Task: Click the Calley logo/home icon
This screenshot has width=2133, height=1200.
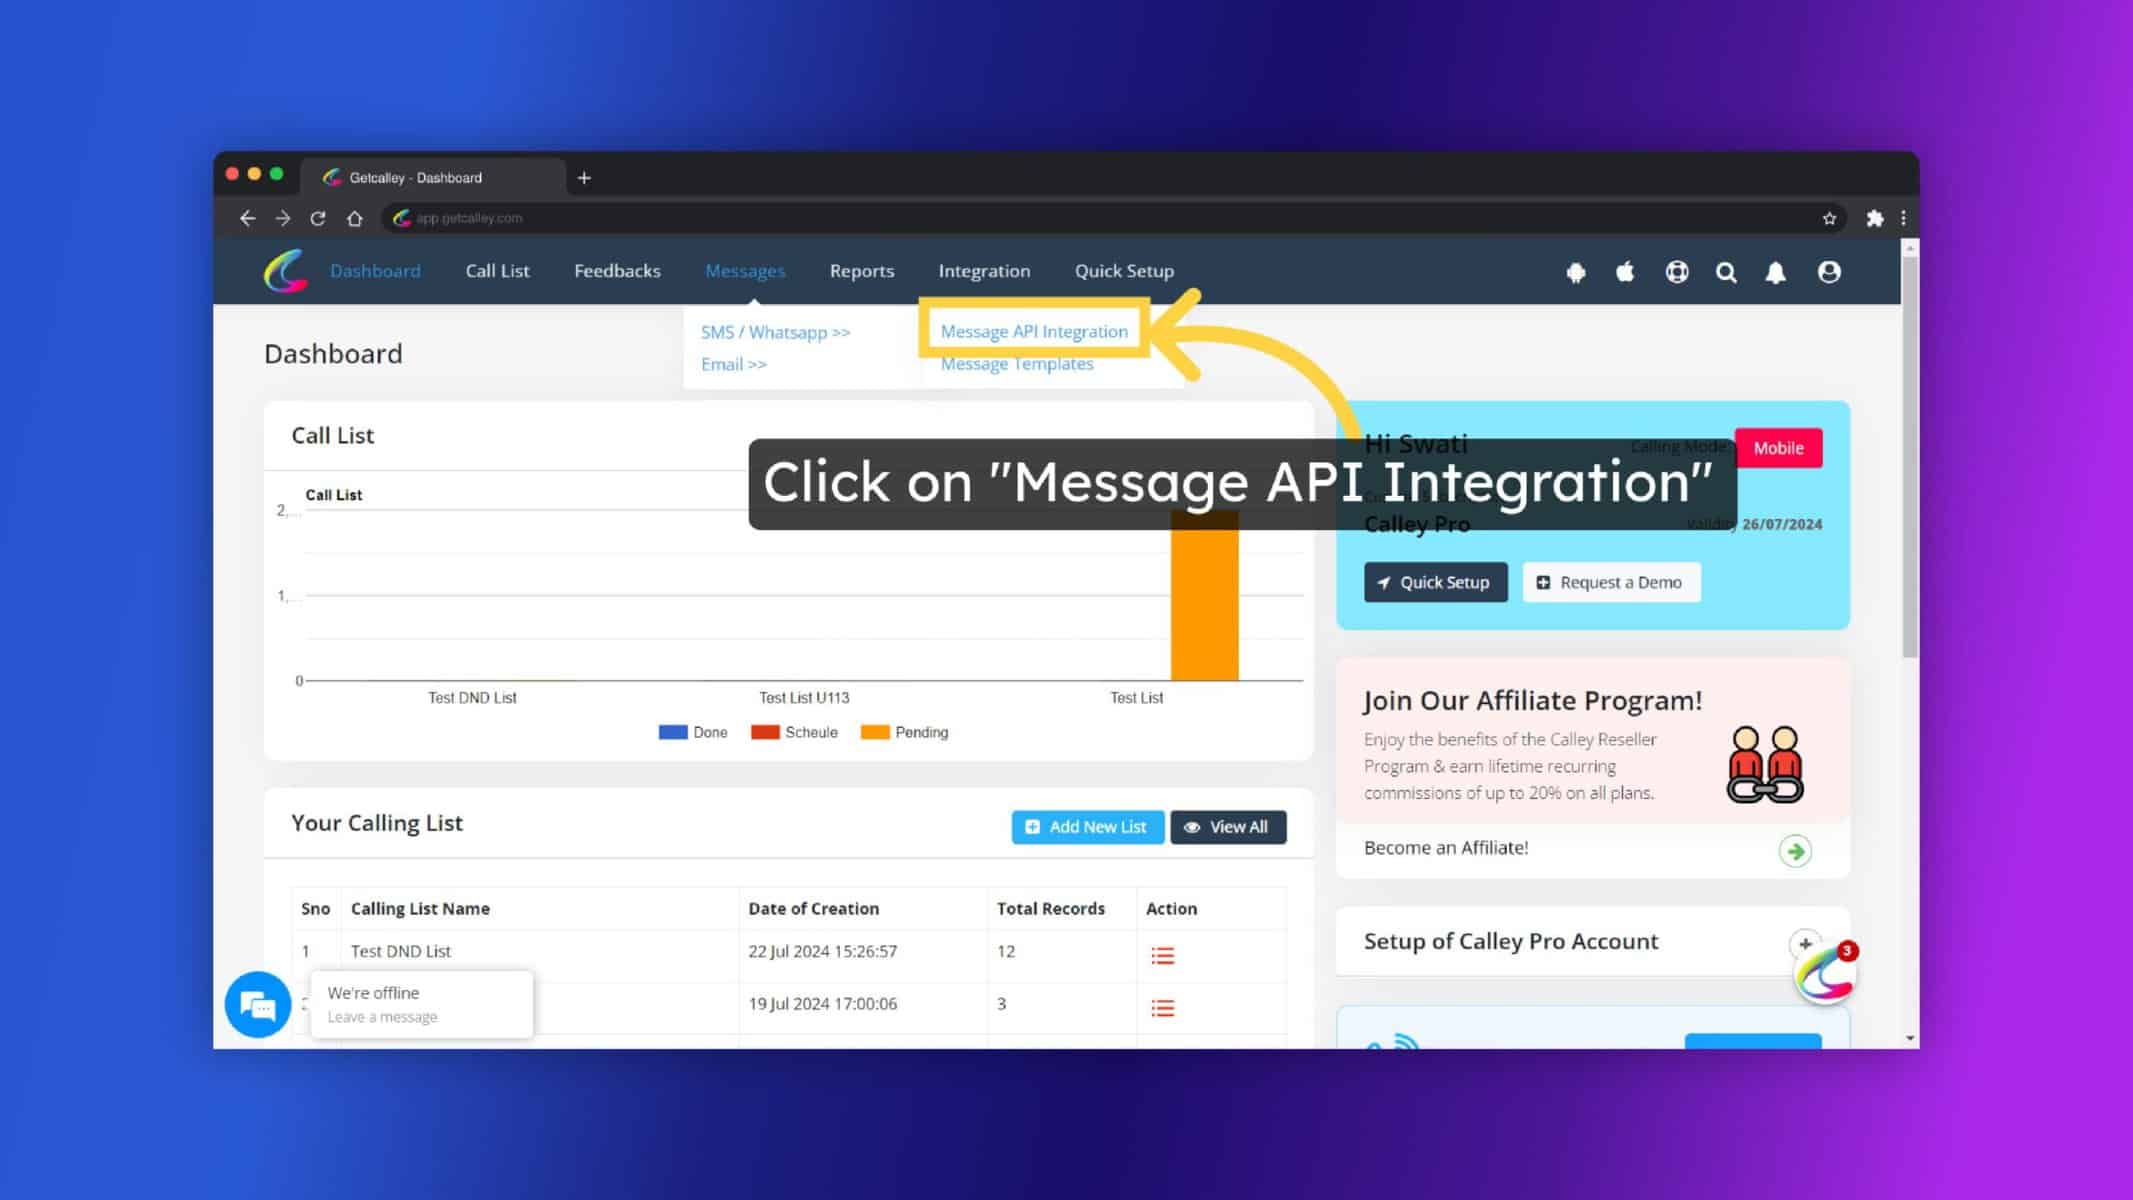Action: pyautogui.click(x=286, y=271)
